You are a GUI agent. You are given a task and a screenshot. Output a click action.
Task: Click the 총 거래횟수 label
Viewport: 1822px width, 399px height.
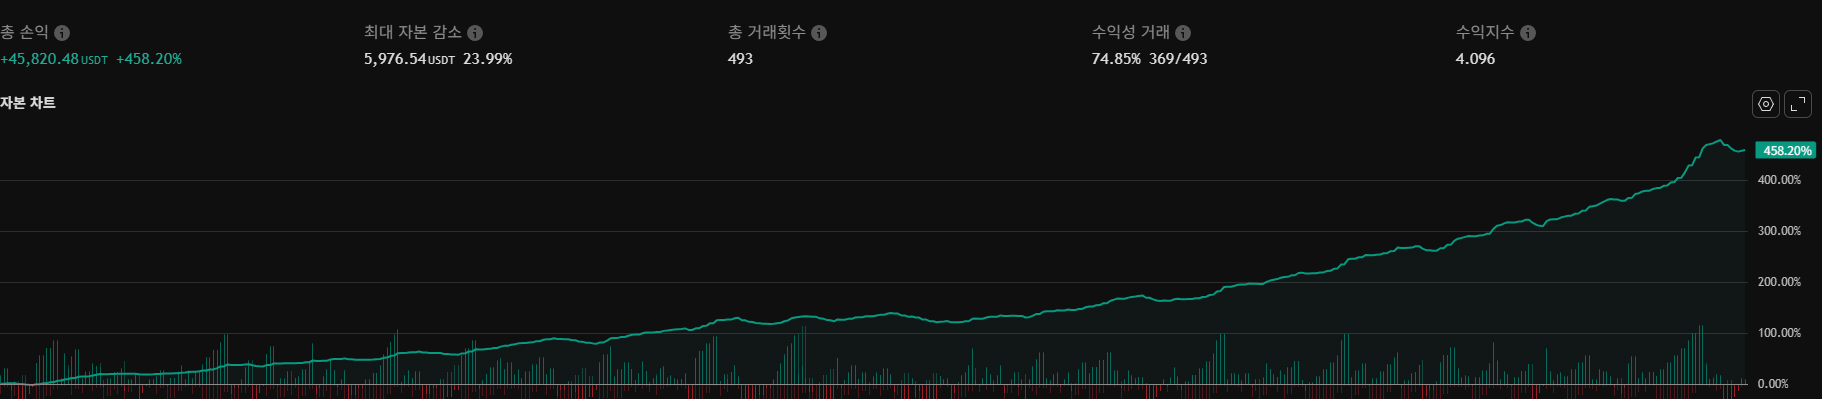click(x=766, y=33)
